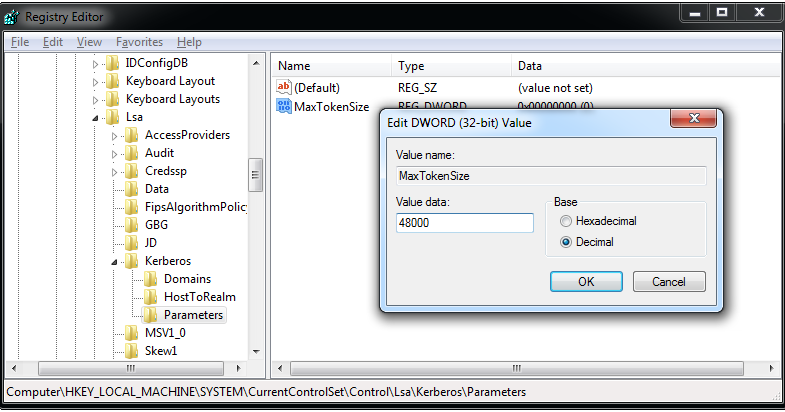The image size is (785, 412).
Task: Cancel the Edit DWORD dialog
Action: (x=669, y=282)
